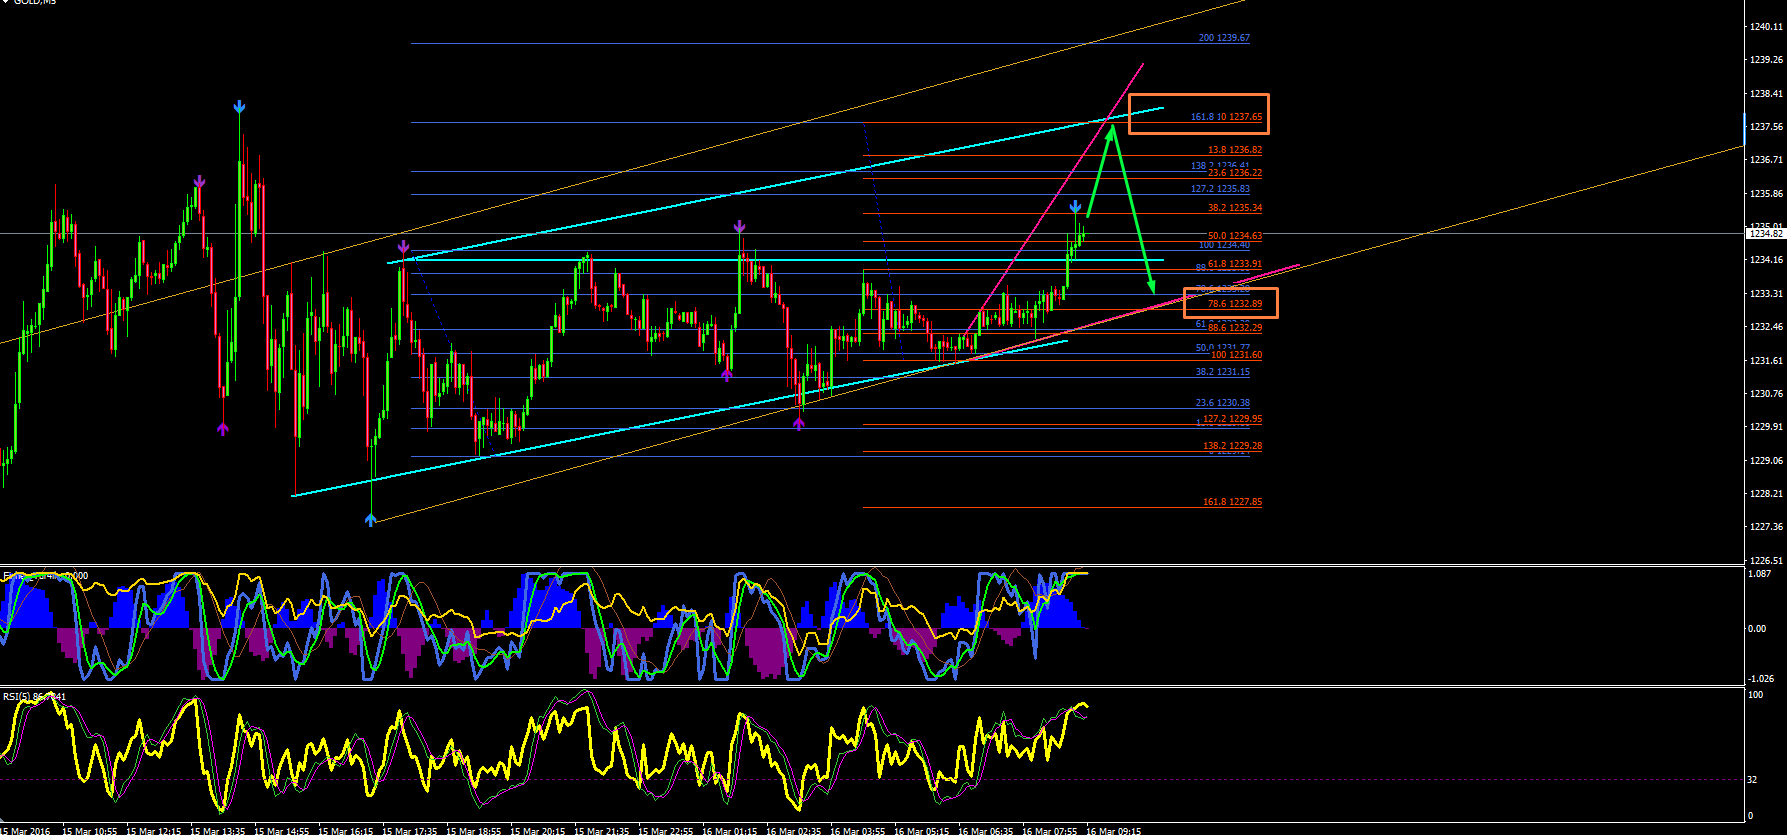Image resolution: width=1787 pixels, height=835 pixels.
Task: Click price scale value 1234.16
Action: click(x=1767, y=260)
